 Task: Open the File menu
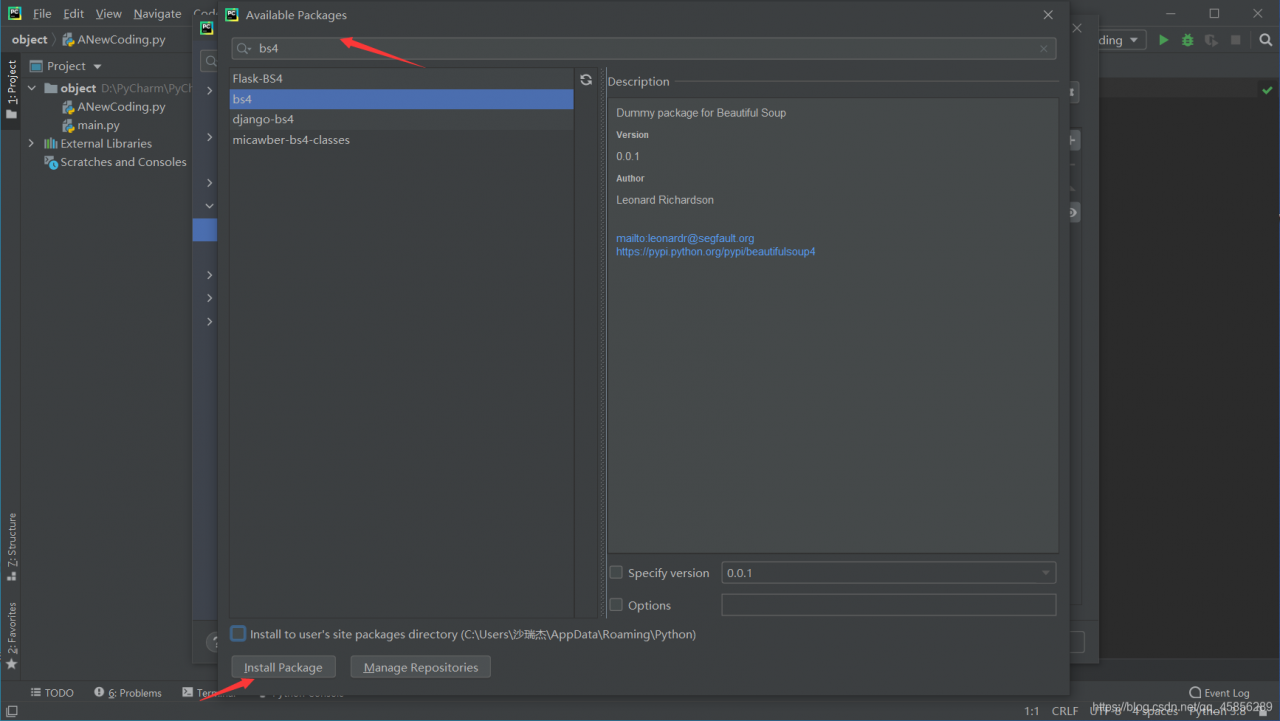[x=42, y=14]
